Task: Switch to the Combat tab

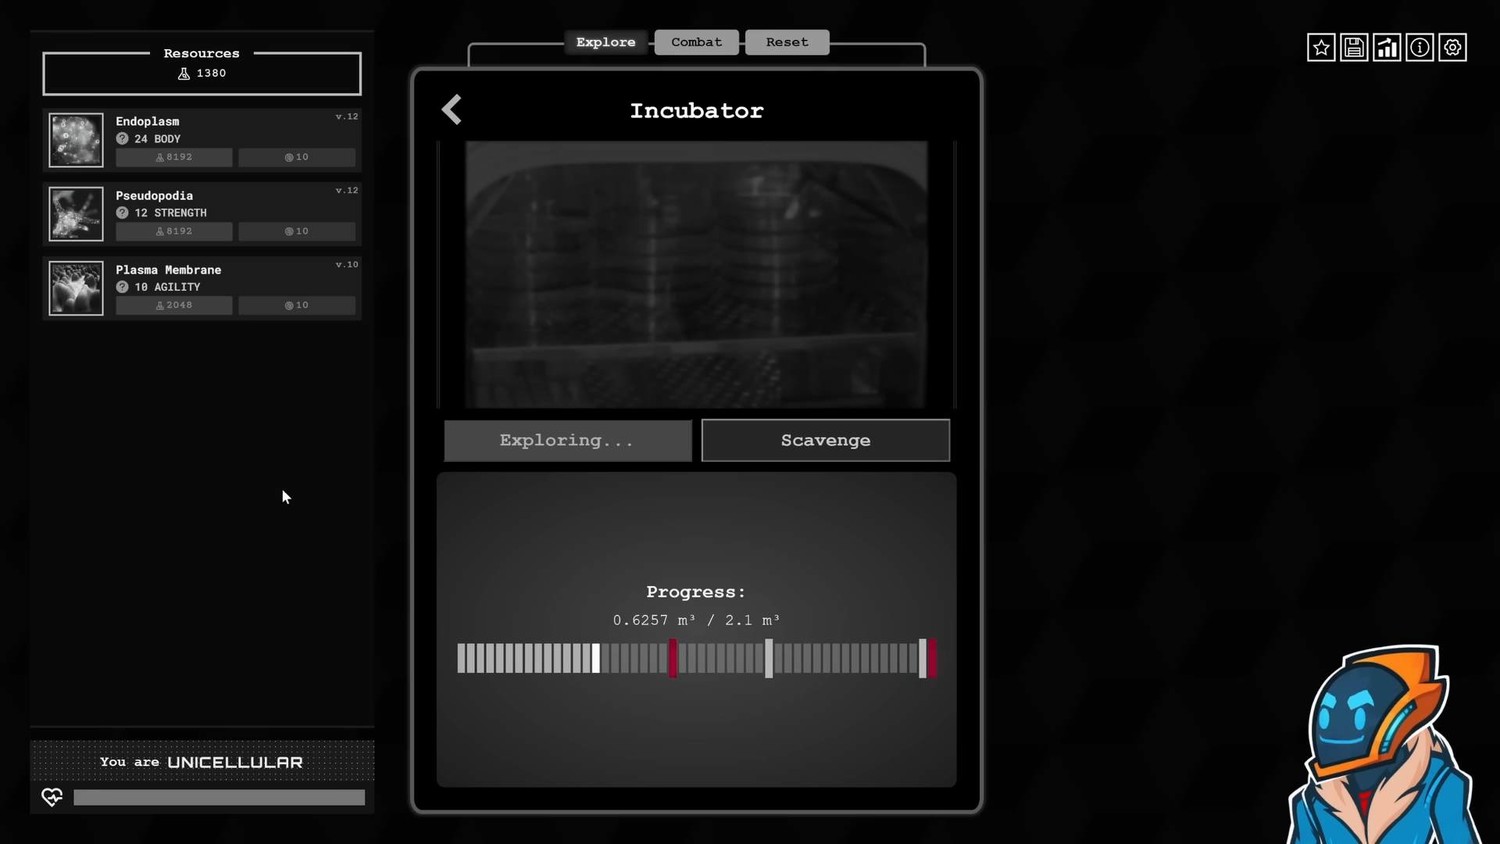Action: pyautogui.click(x=696, y=42)
